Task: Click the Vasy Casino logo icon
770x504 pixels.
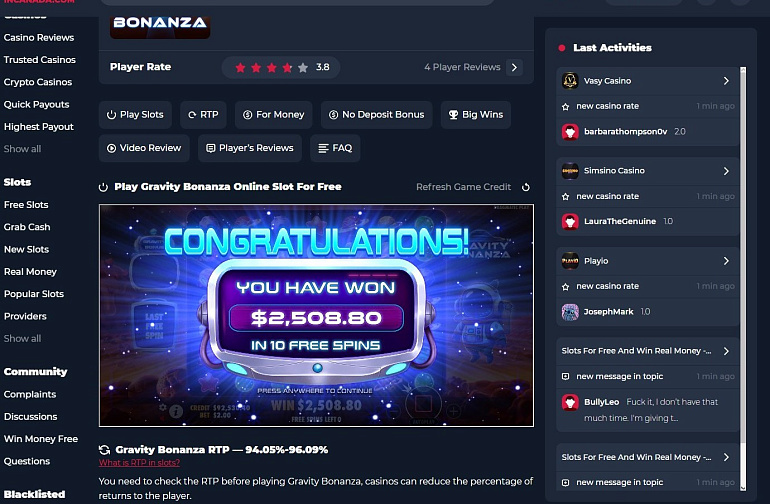Action: pyautogui.click(x=570, y=81)
